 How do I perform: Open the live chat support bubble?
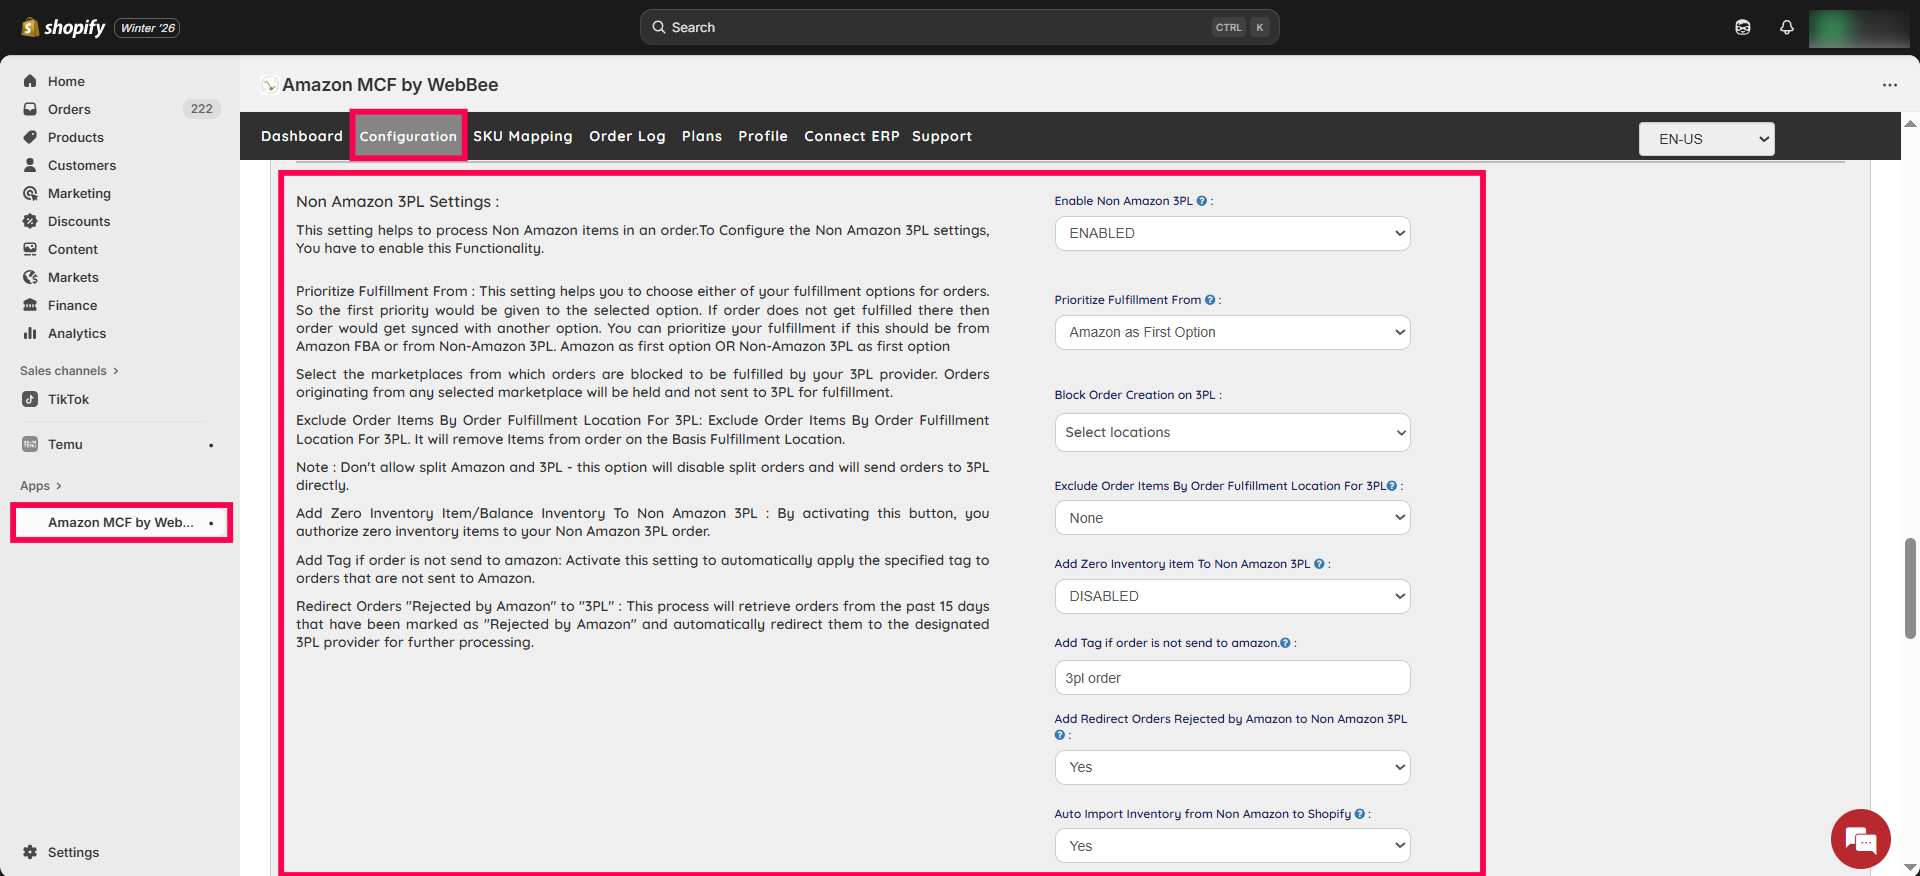(1860, 839)
